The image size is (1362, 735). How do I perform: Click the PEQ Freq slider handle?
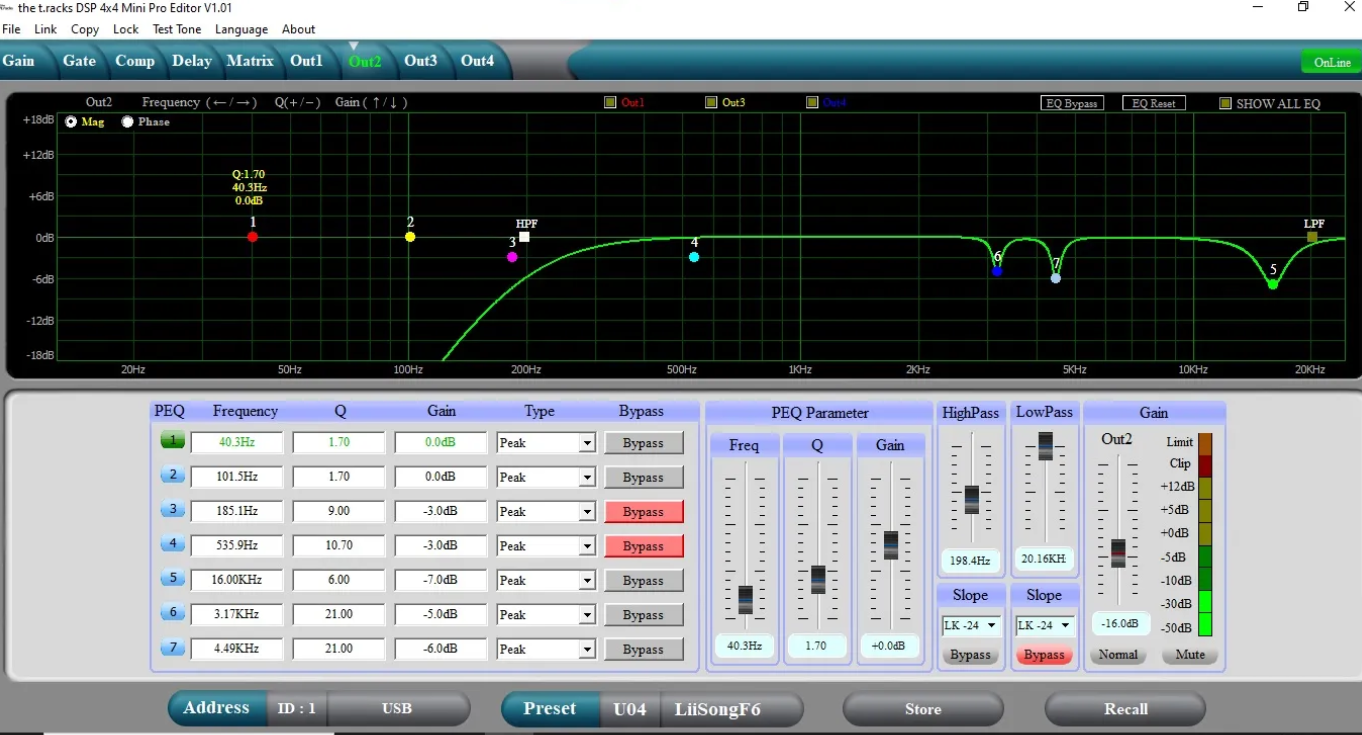pos(745,600)
